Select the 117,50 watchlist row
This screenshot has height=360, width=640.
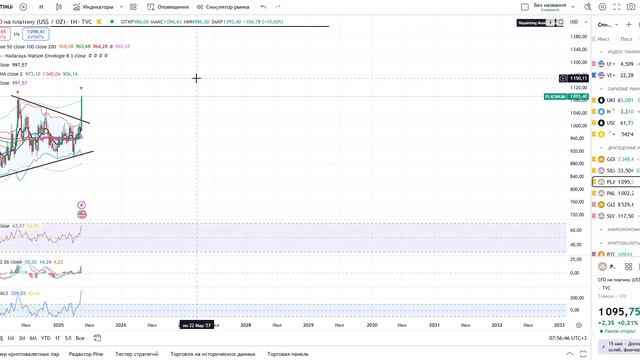coord(616,216)
